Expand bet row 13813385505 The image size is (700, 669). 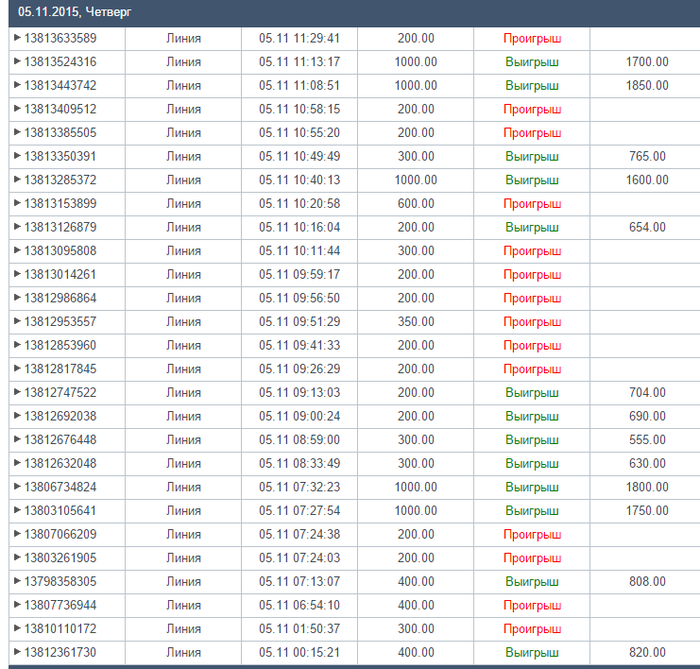click(x=17, y=132)
